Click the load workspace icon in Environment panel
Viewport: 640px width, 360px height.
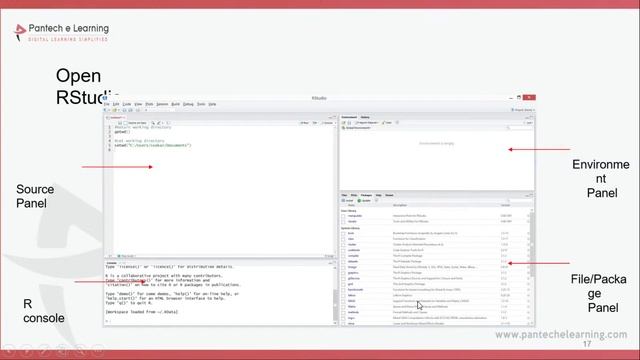tap(344, 122)
